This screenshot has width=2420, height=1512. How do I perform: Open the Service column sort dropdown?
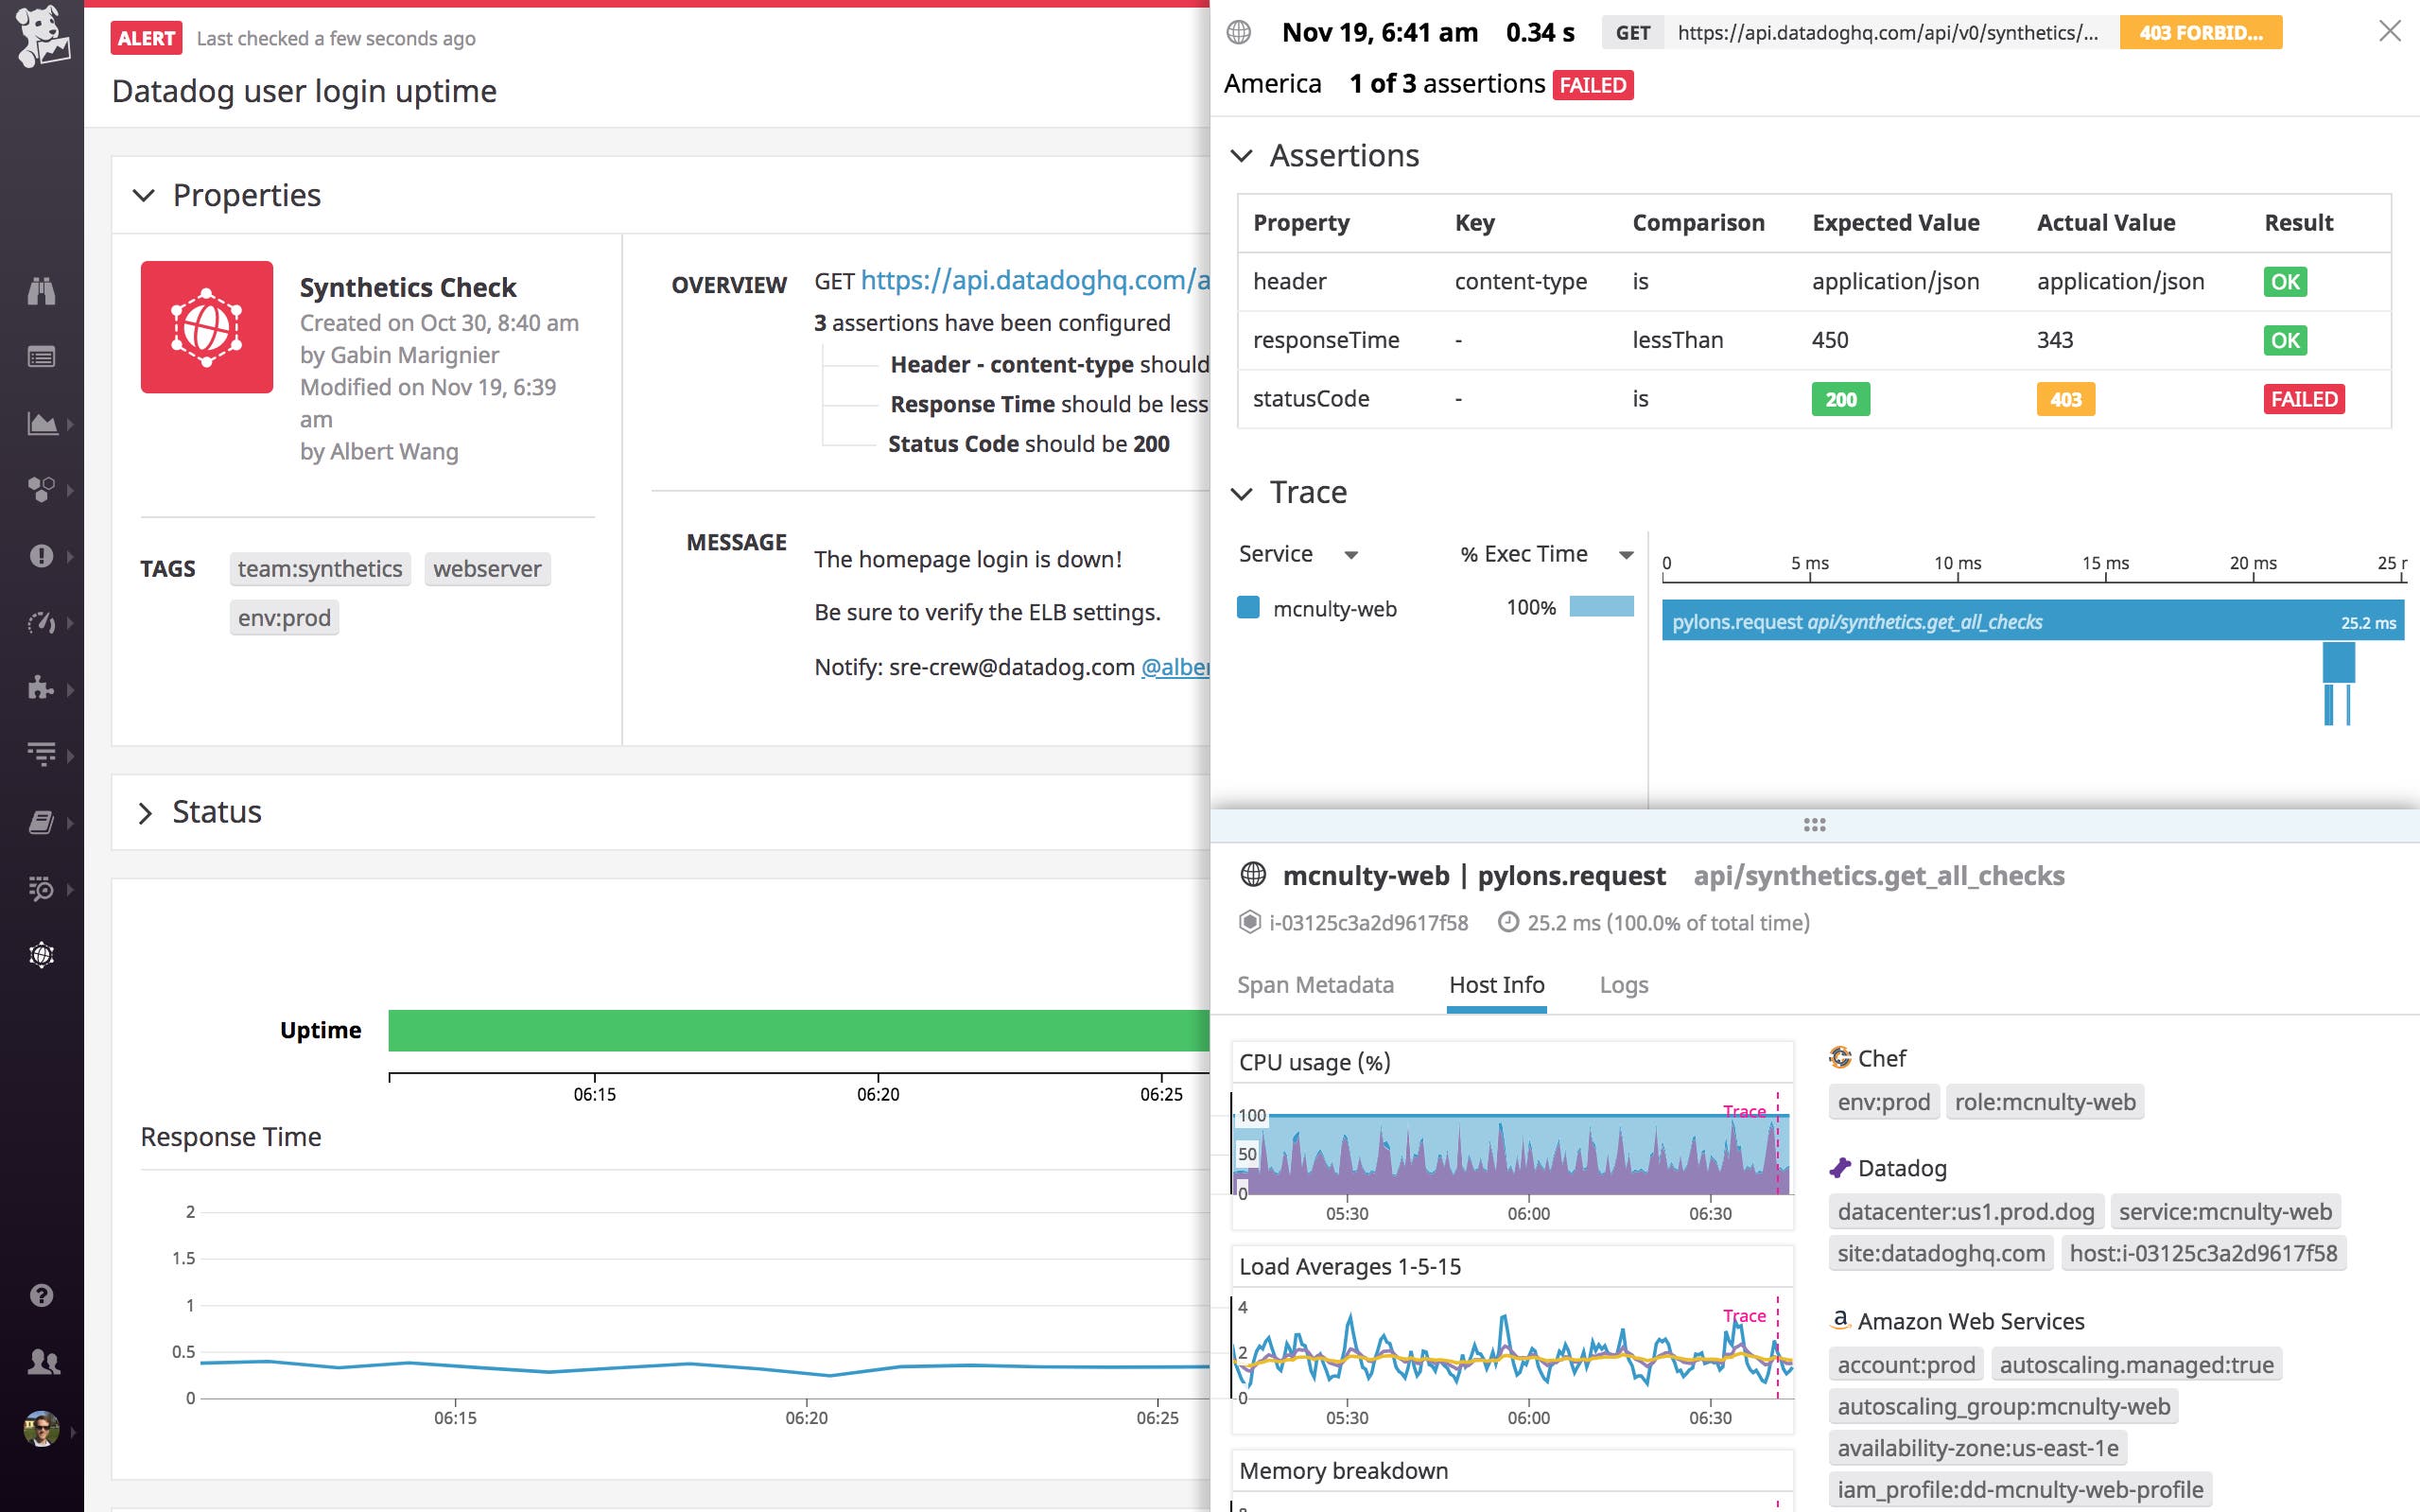point(1353,553)
